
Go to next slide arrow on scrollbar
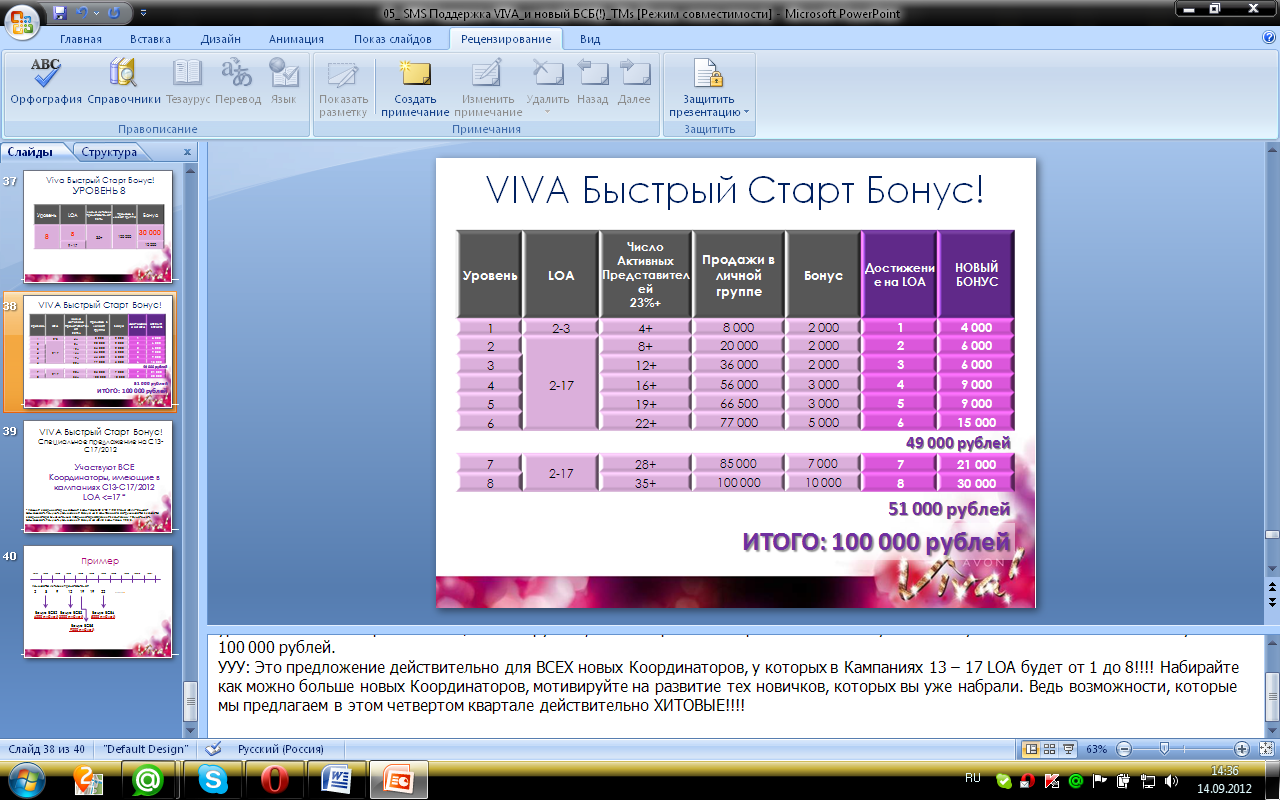pyautogui.click(x=1272, y=603)
